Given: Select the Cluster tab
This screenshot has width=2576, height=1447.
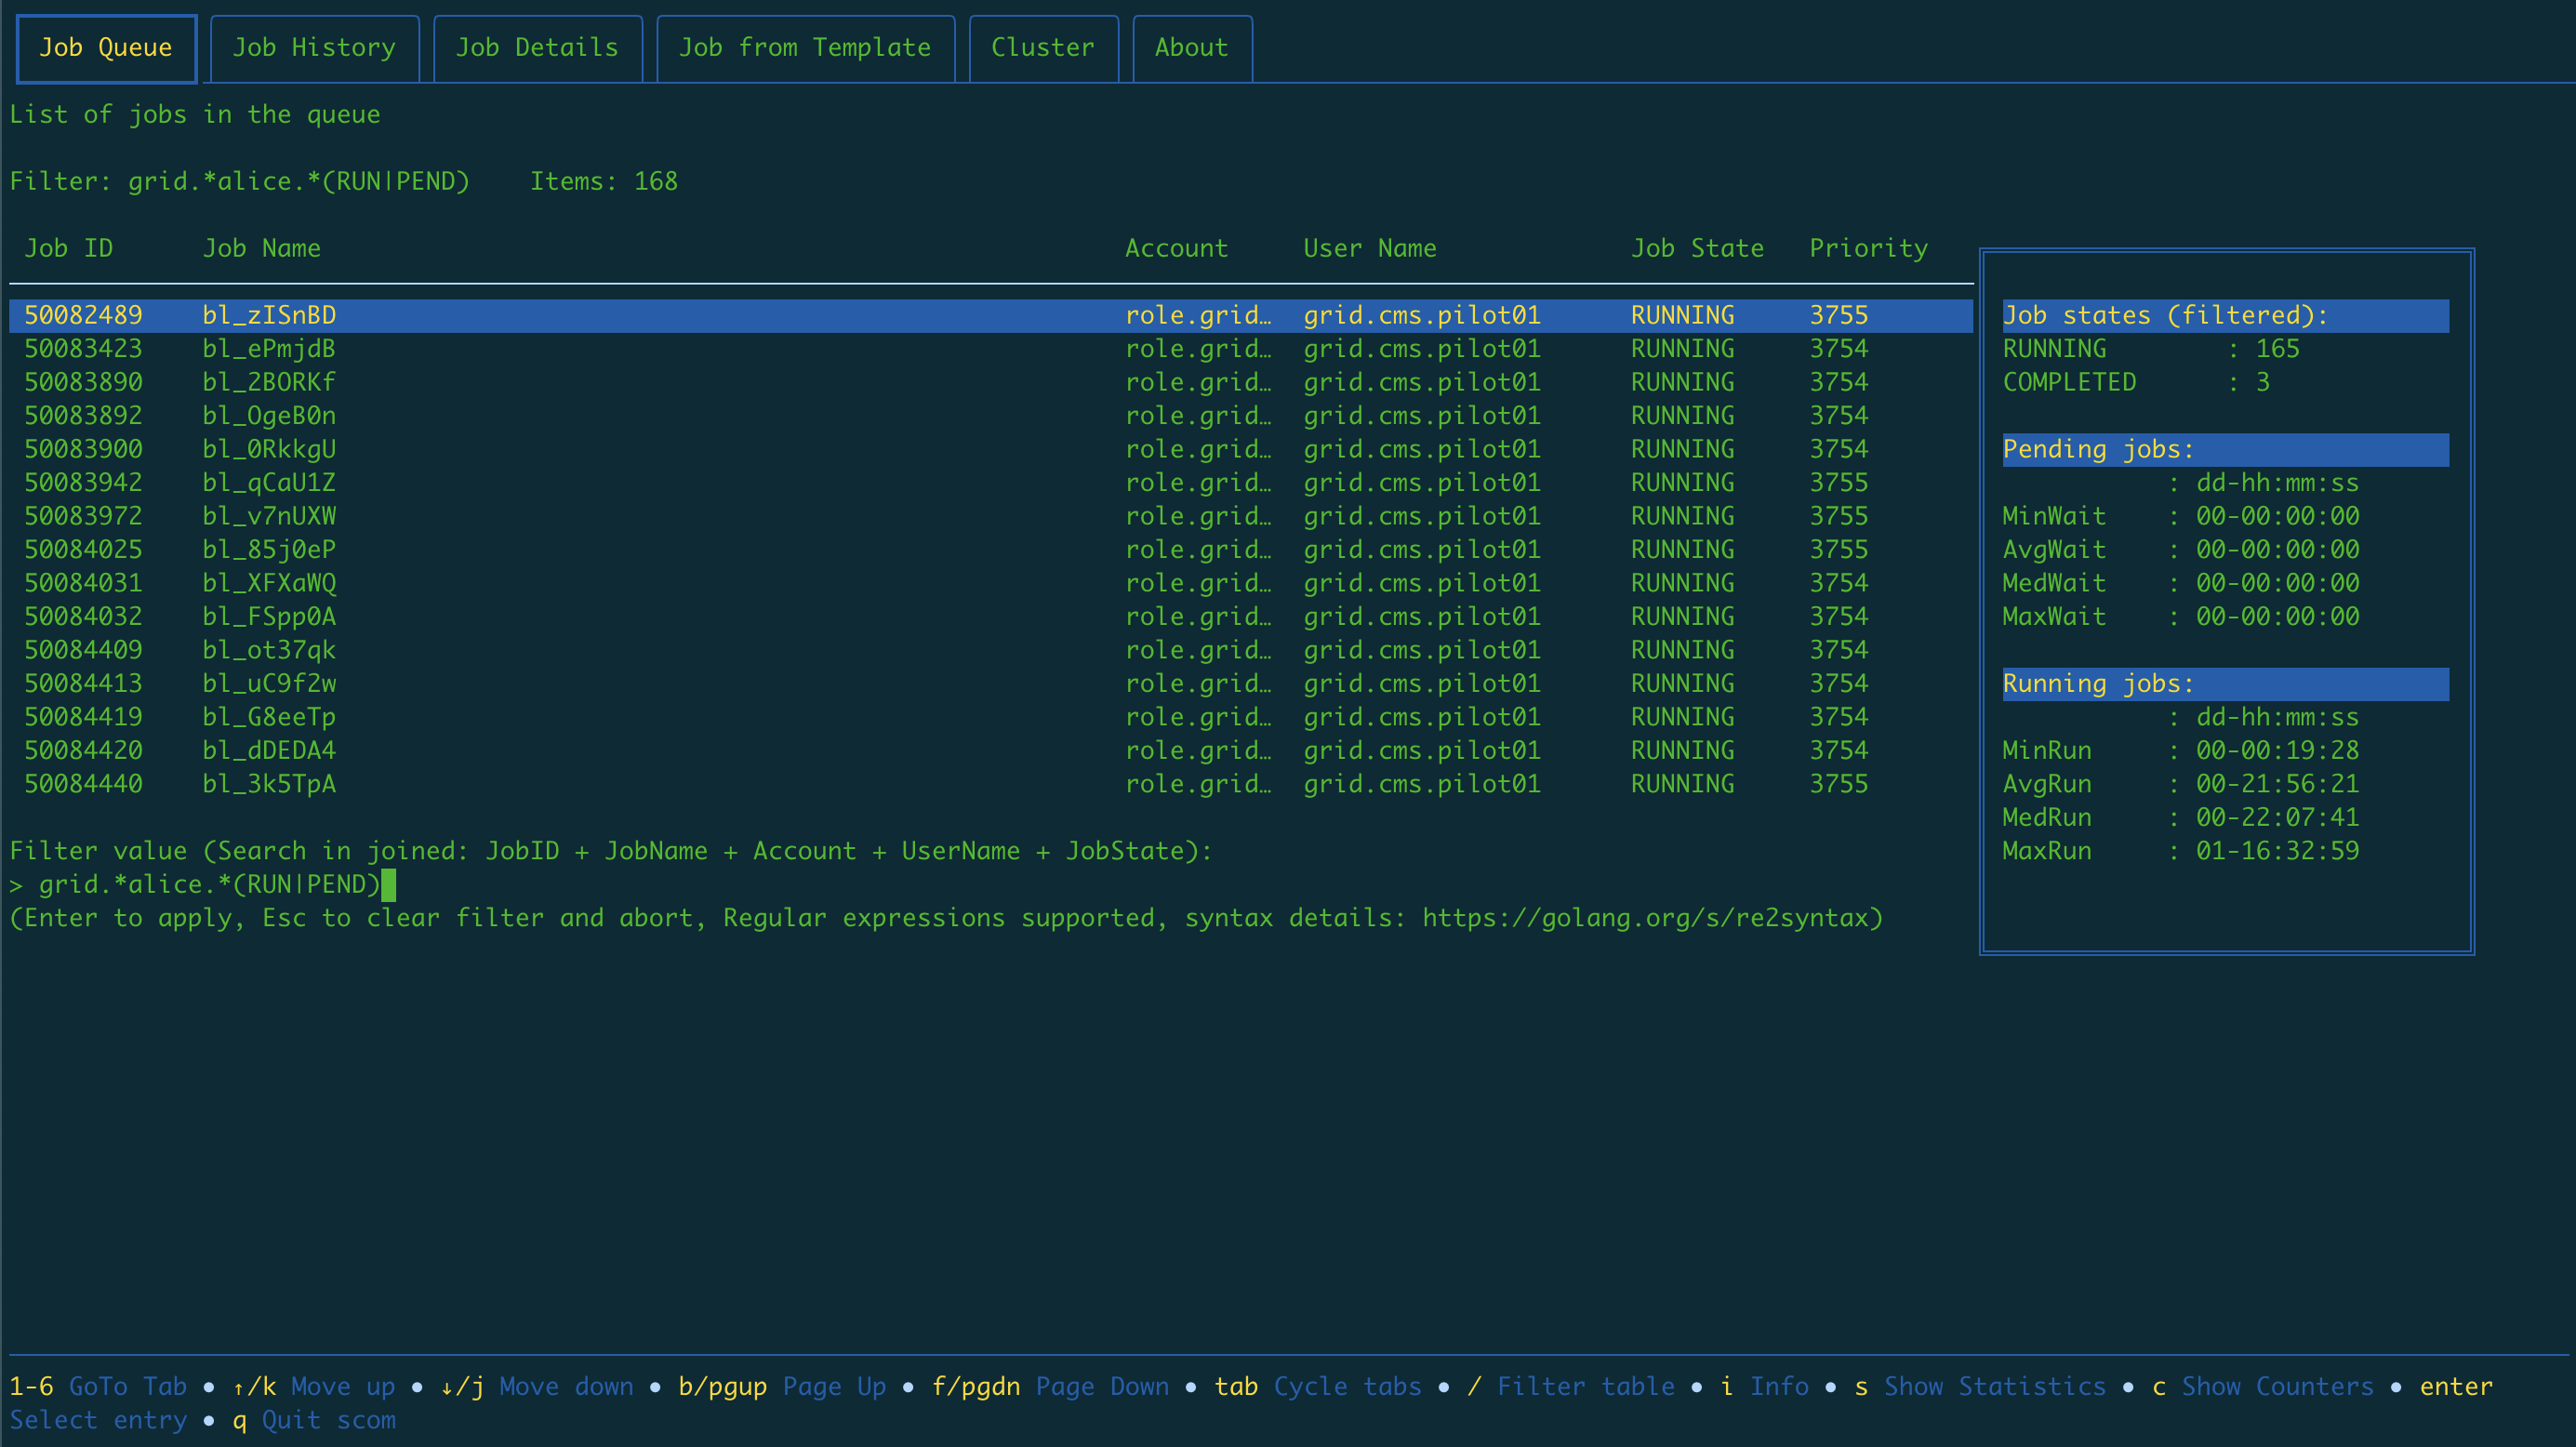Looking at the screenshot, I should pos(1042,48).
